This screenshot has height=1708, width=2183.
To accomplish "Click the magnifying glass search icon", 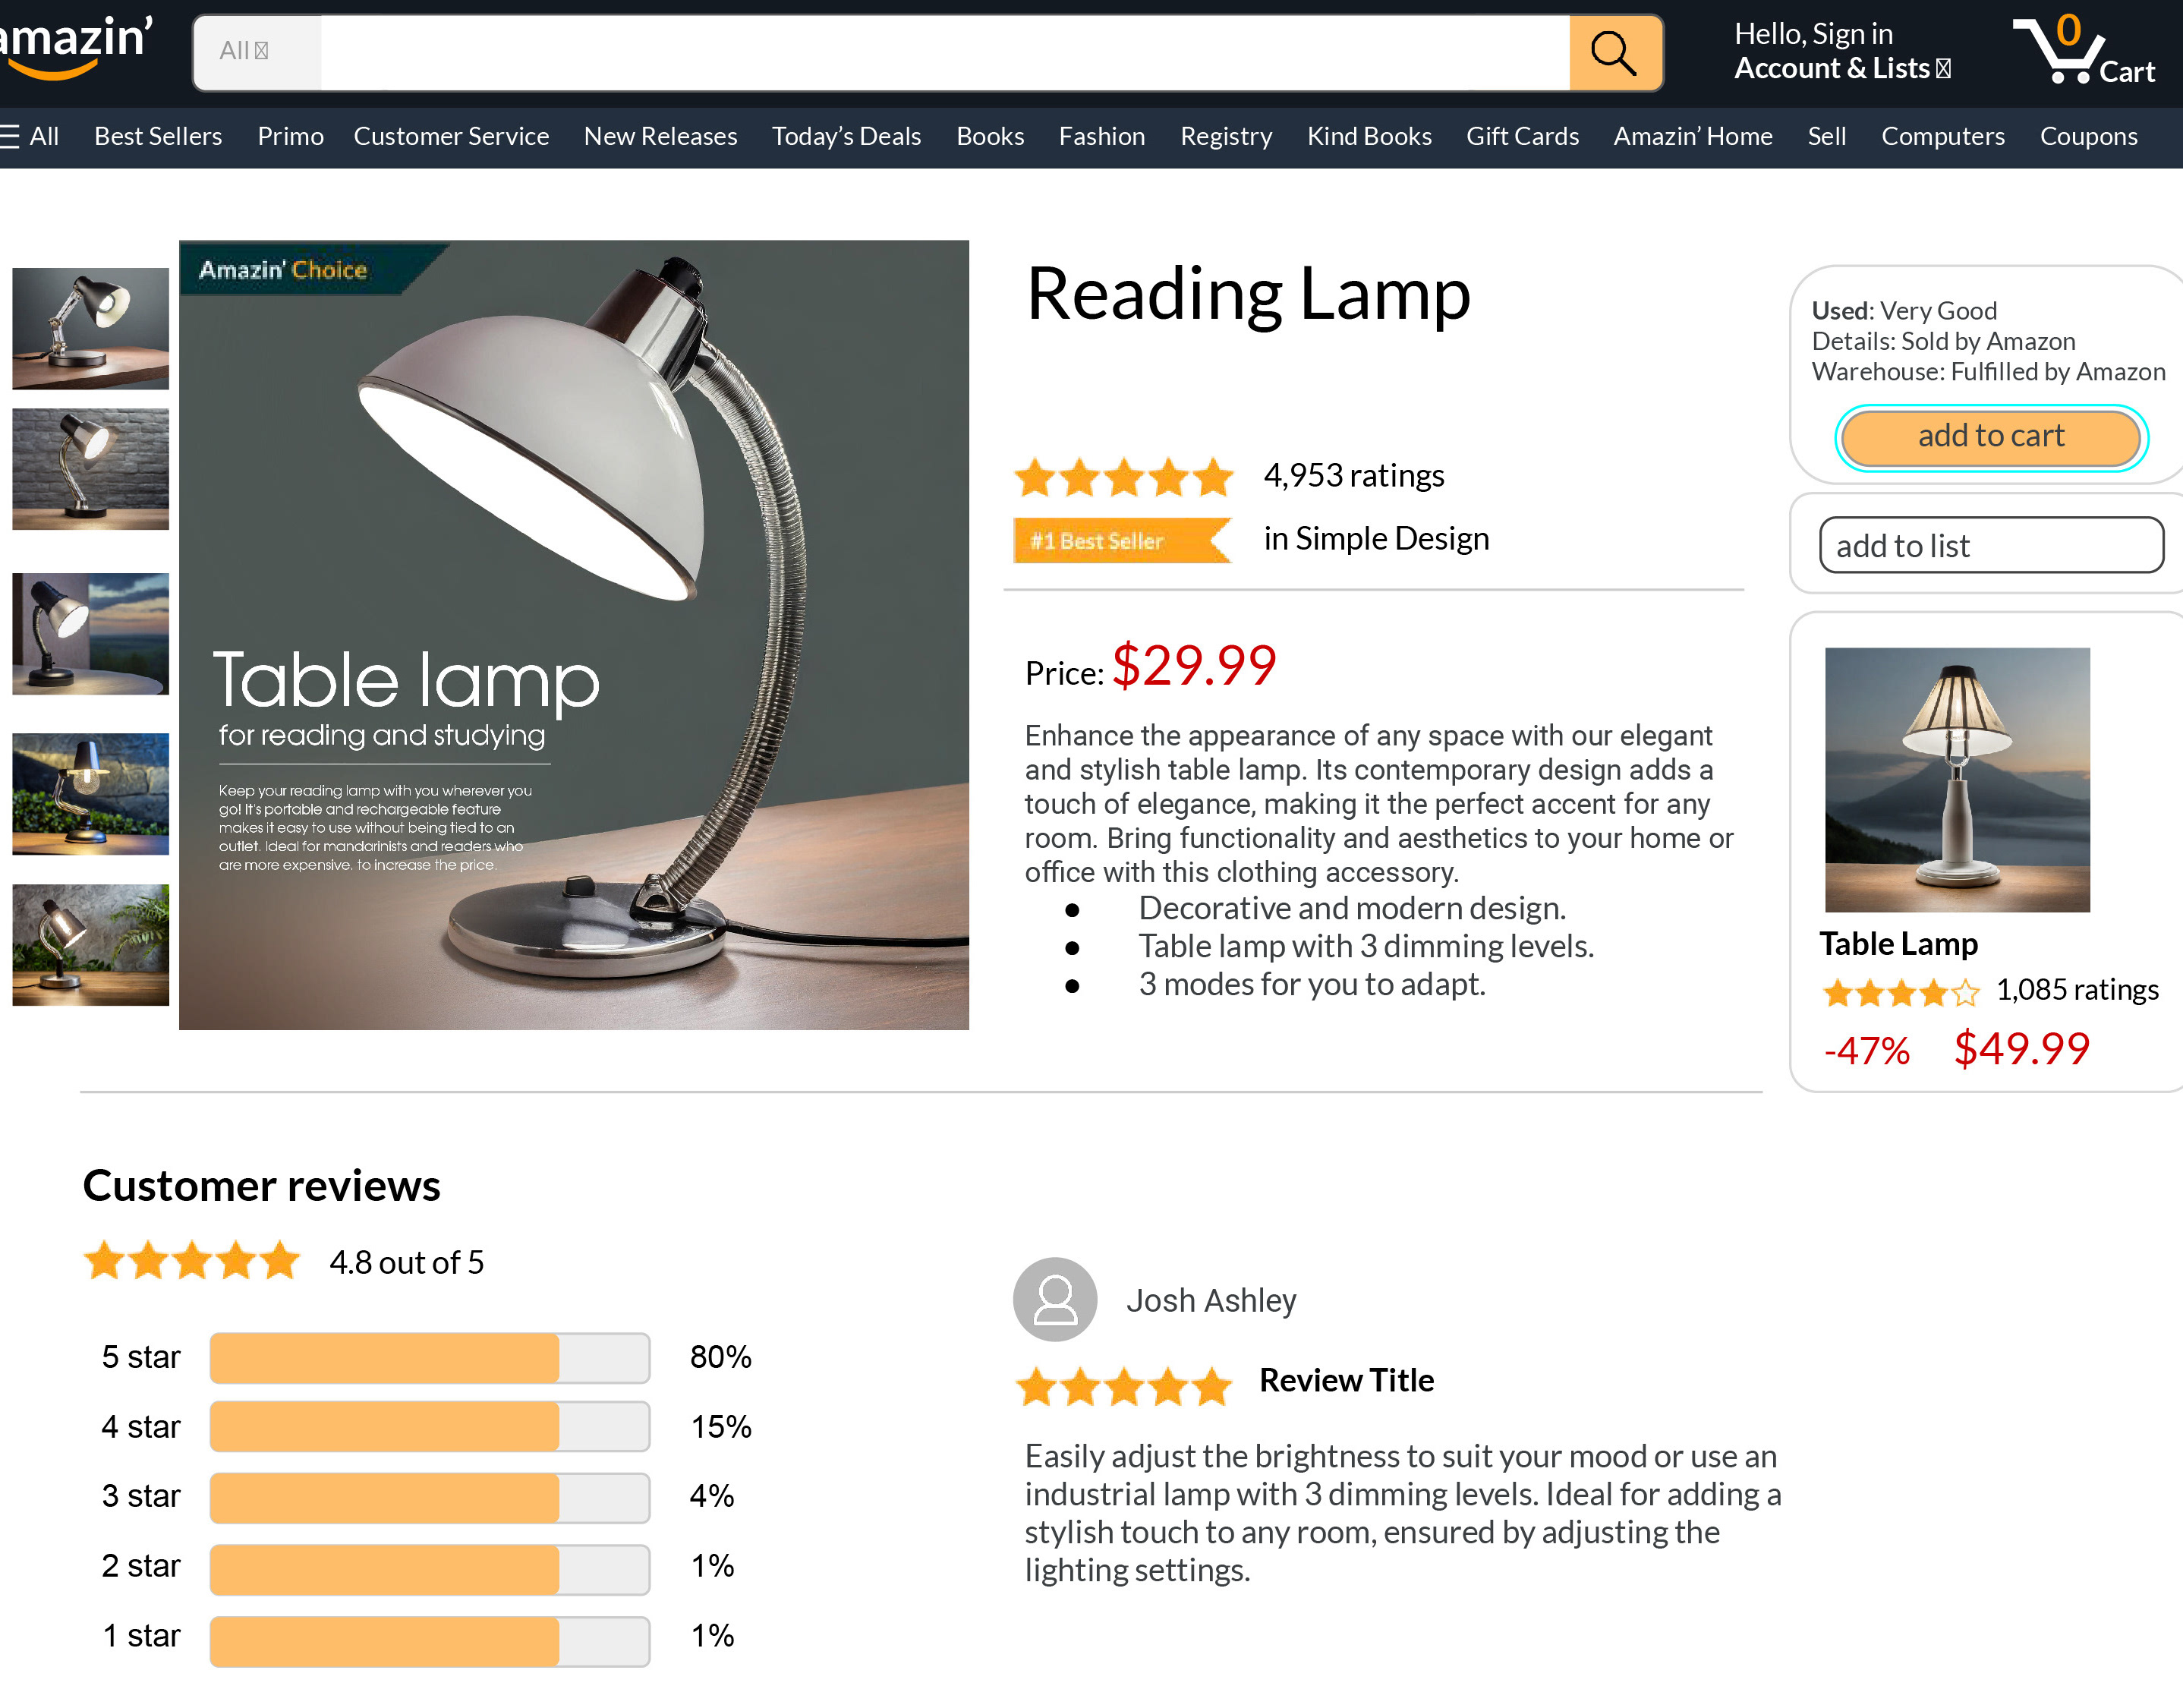I will pyautogui.click(x=1614, y=52).
